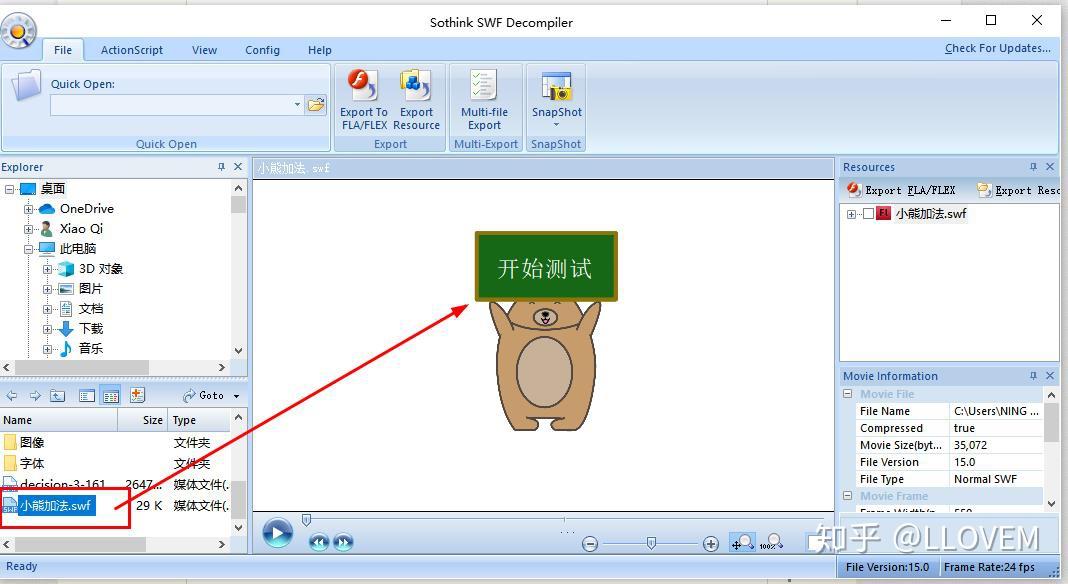Open the Help ribbon tab
The image size is (1068, 584).
coord(319,50)
